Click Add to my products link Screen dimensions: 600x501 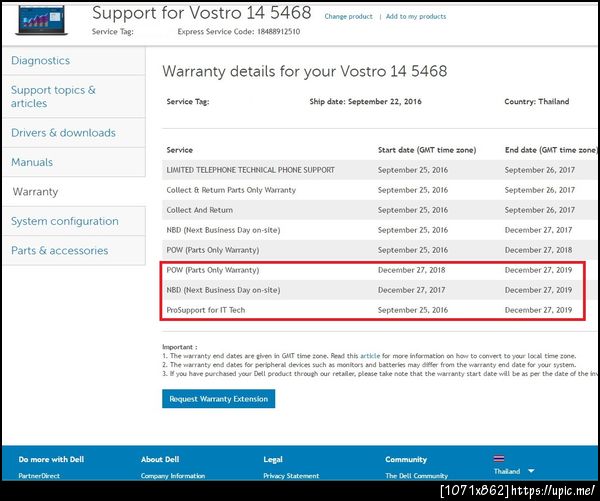[416, 16]
